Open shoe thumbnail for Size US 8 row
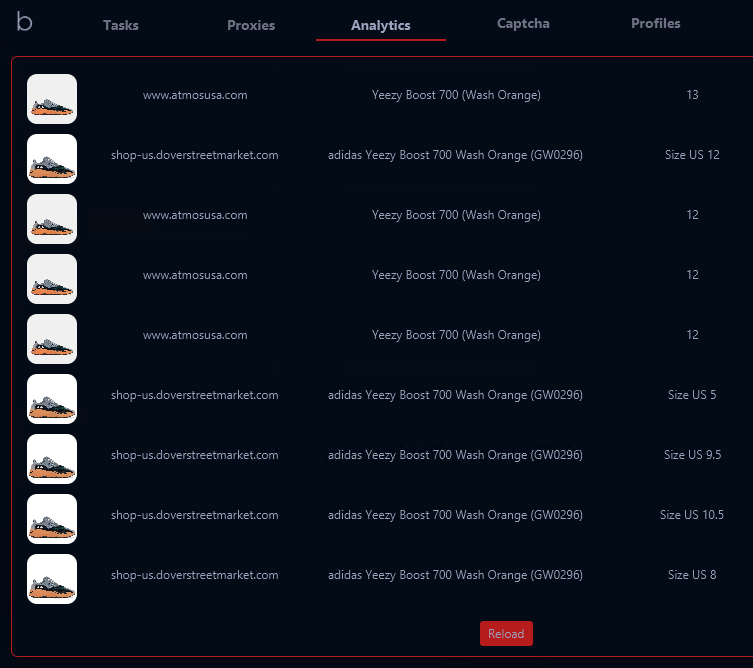The image size is (753, 668). click(x=52, y=579)
